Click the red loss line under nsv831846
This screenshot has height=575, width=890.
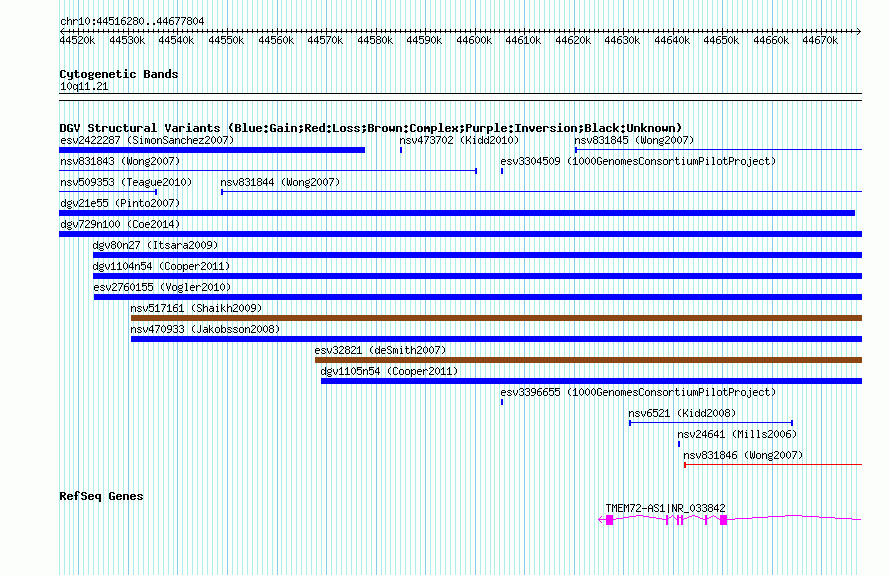pos(773,465)
